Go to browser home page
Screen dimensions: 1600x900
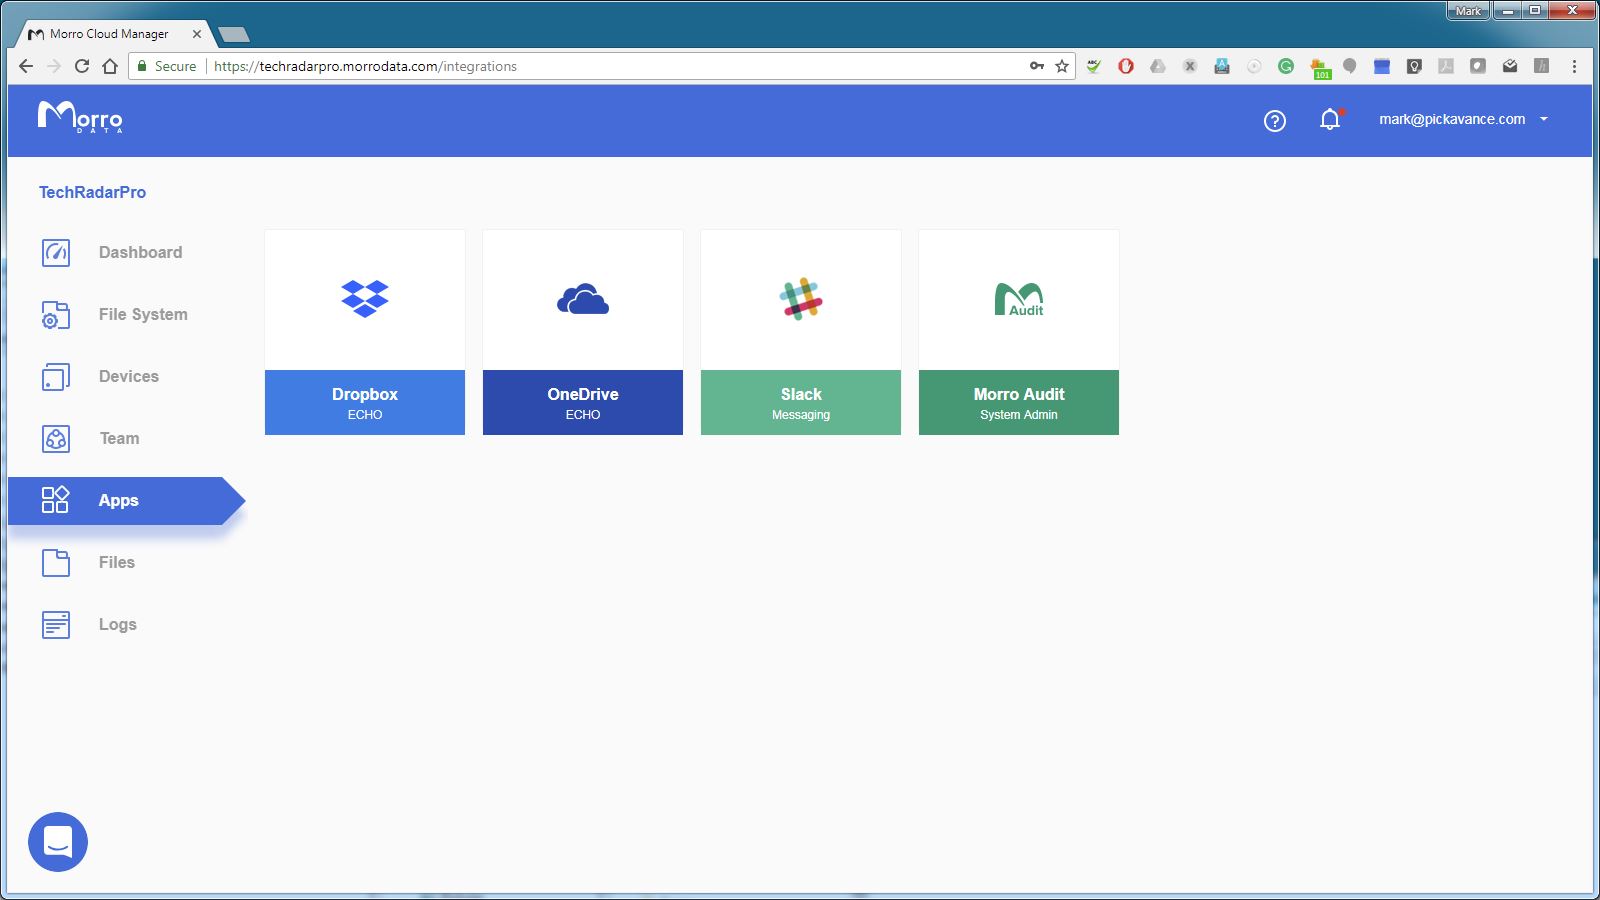point(110,66)
